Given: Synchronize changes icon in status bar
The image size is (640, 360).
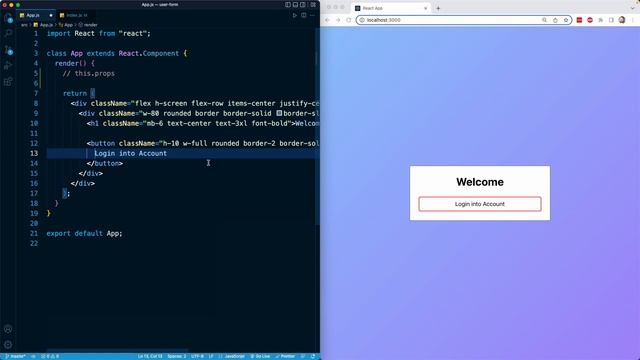Looking at the screenshot, I should (33, 356).
